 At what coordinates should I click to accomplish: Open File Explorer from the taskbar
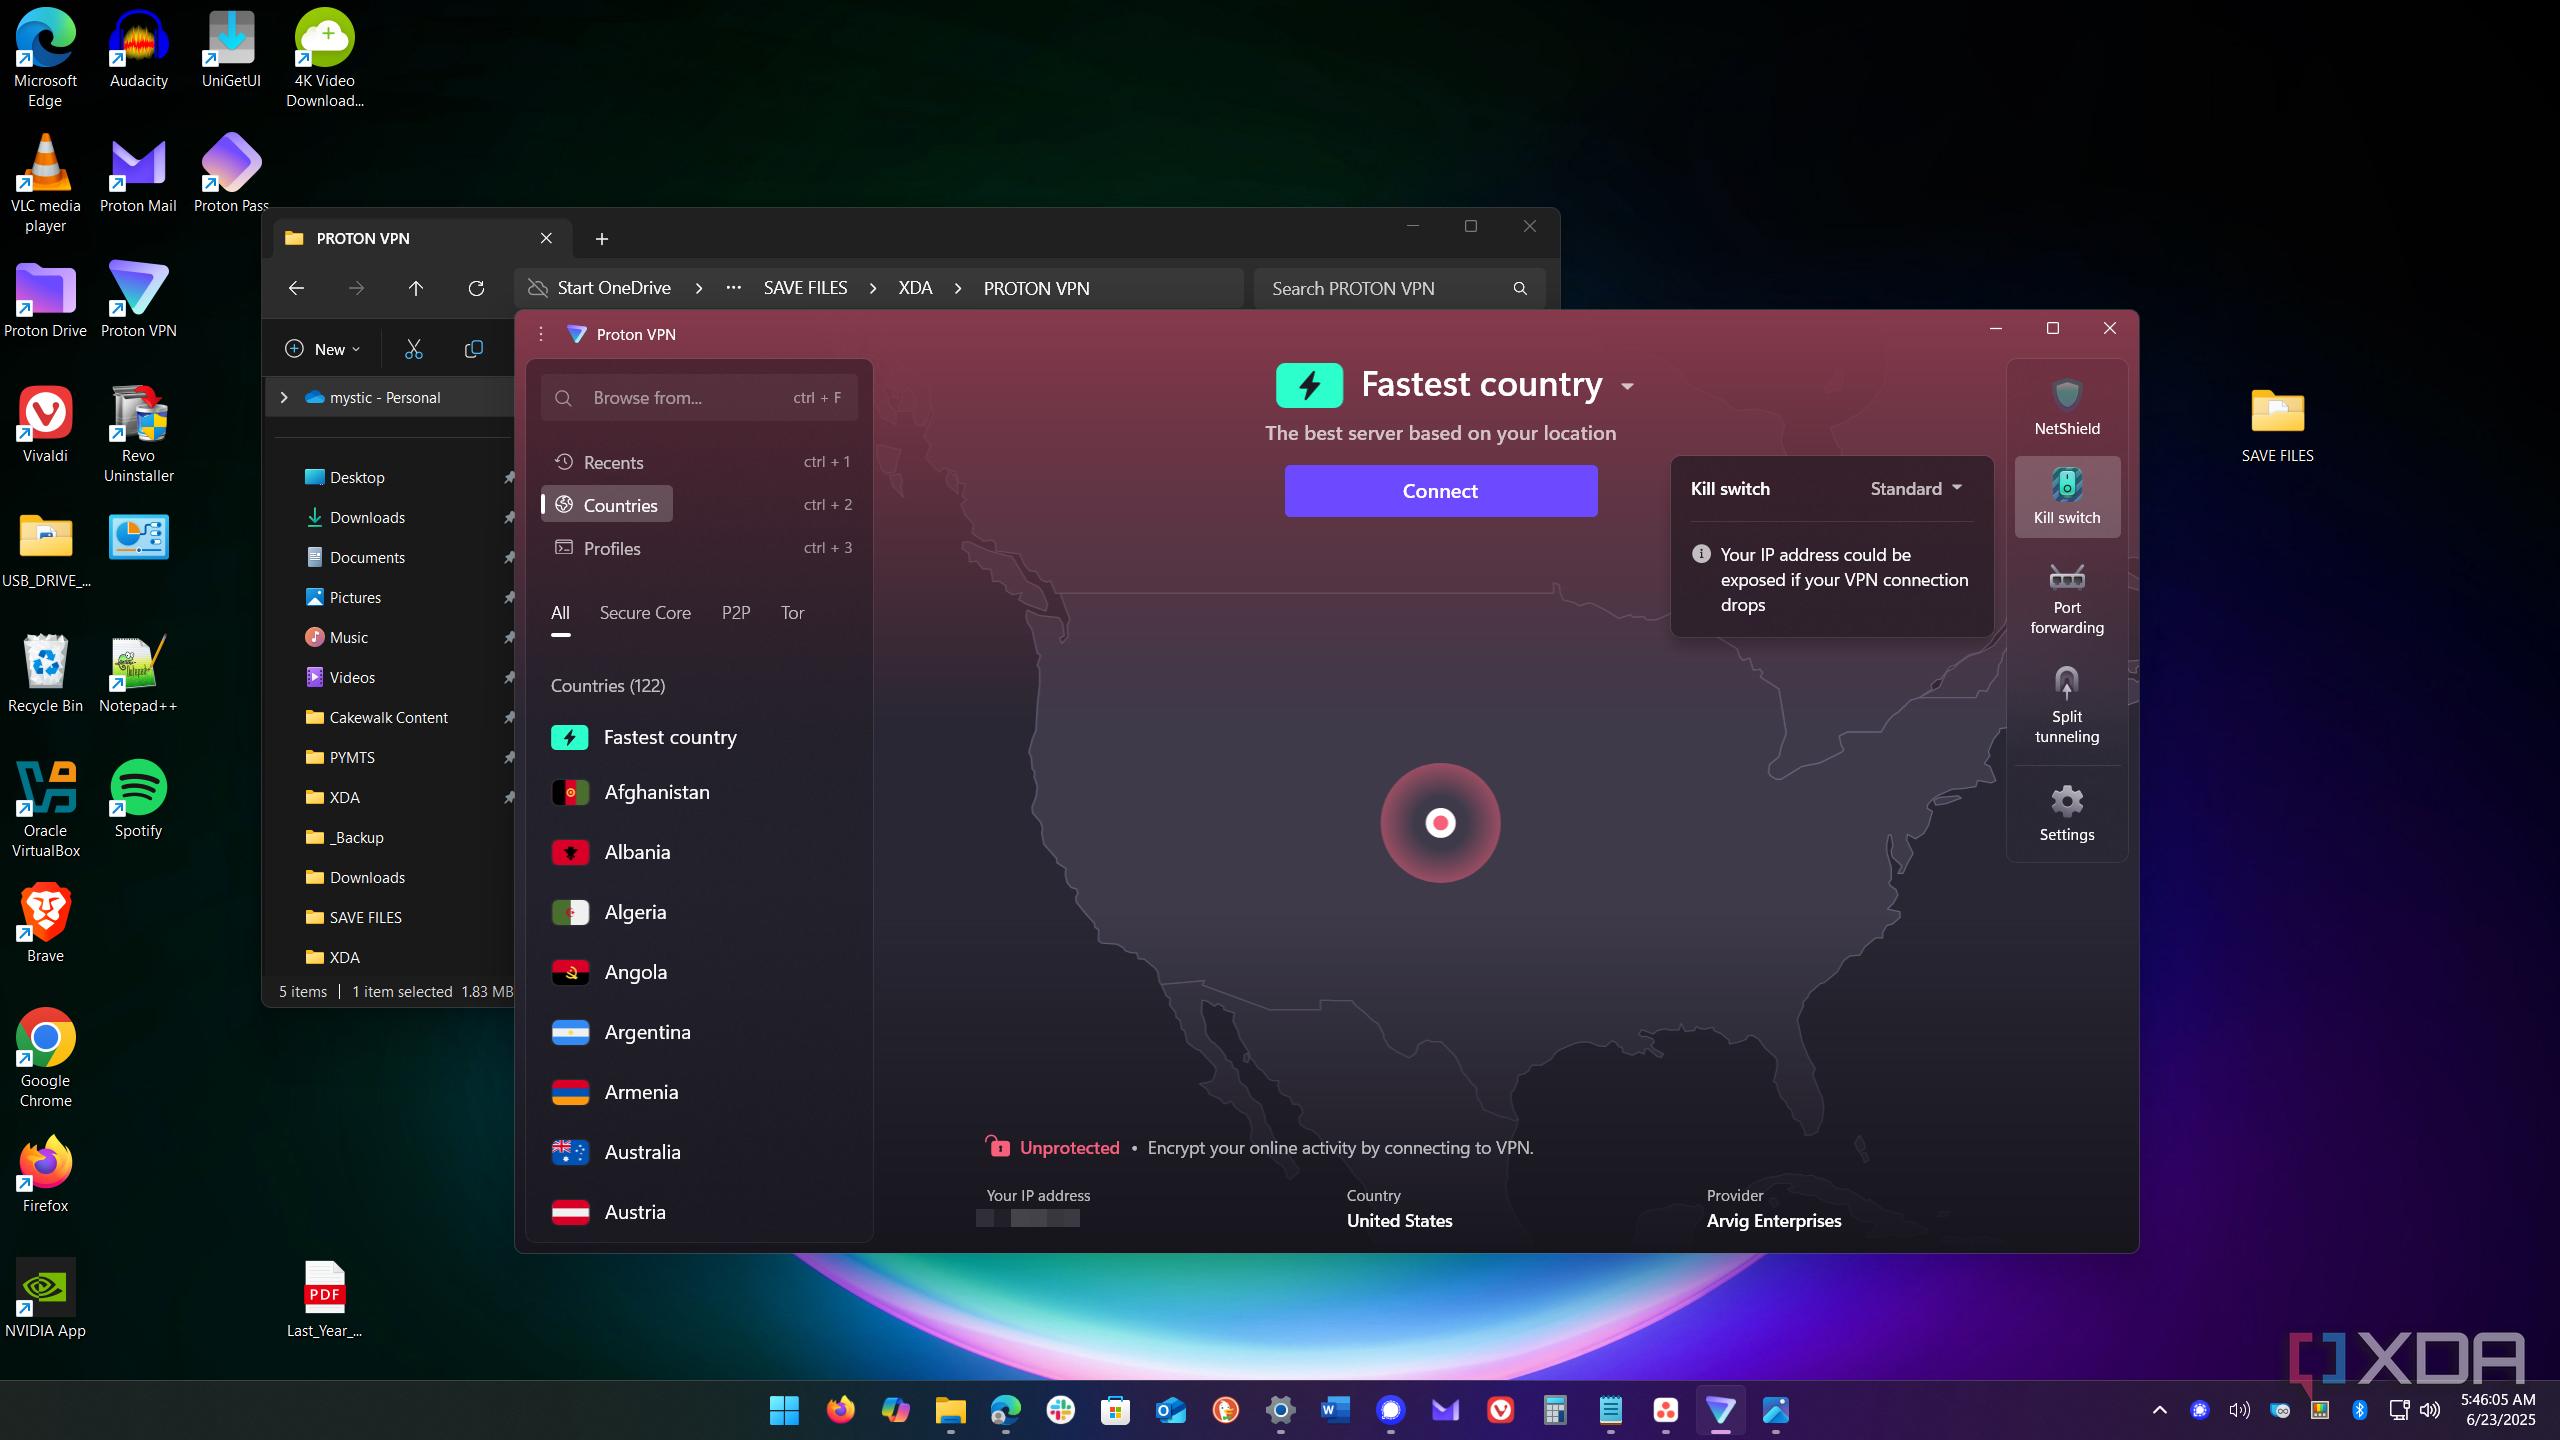[950, 1410]
